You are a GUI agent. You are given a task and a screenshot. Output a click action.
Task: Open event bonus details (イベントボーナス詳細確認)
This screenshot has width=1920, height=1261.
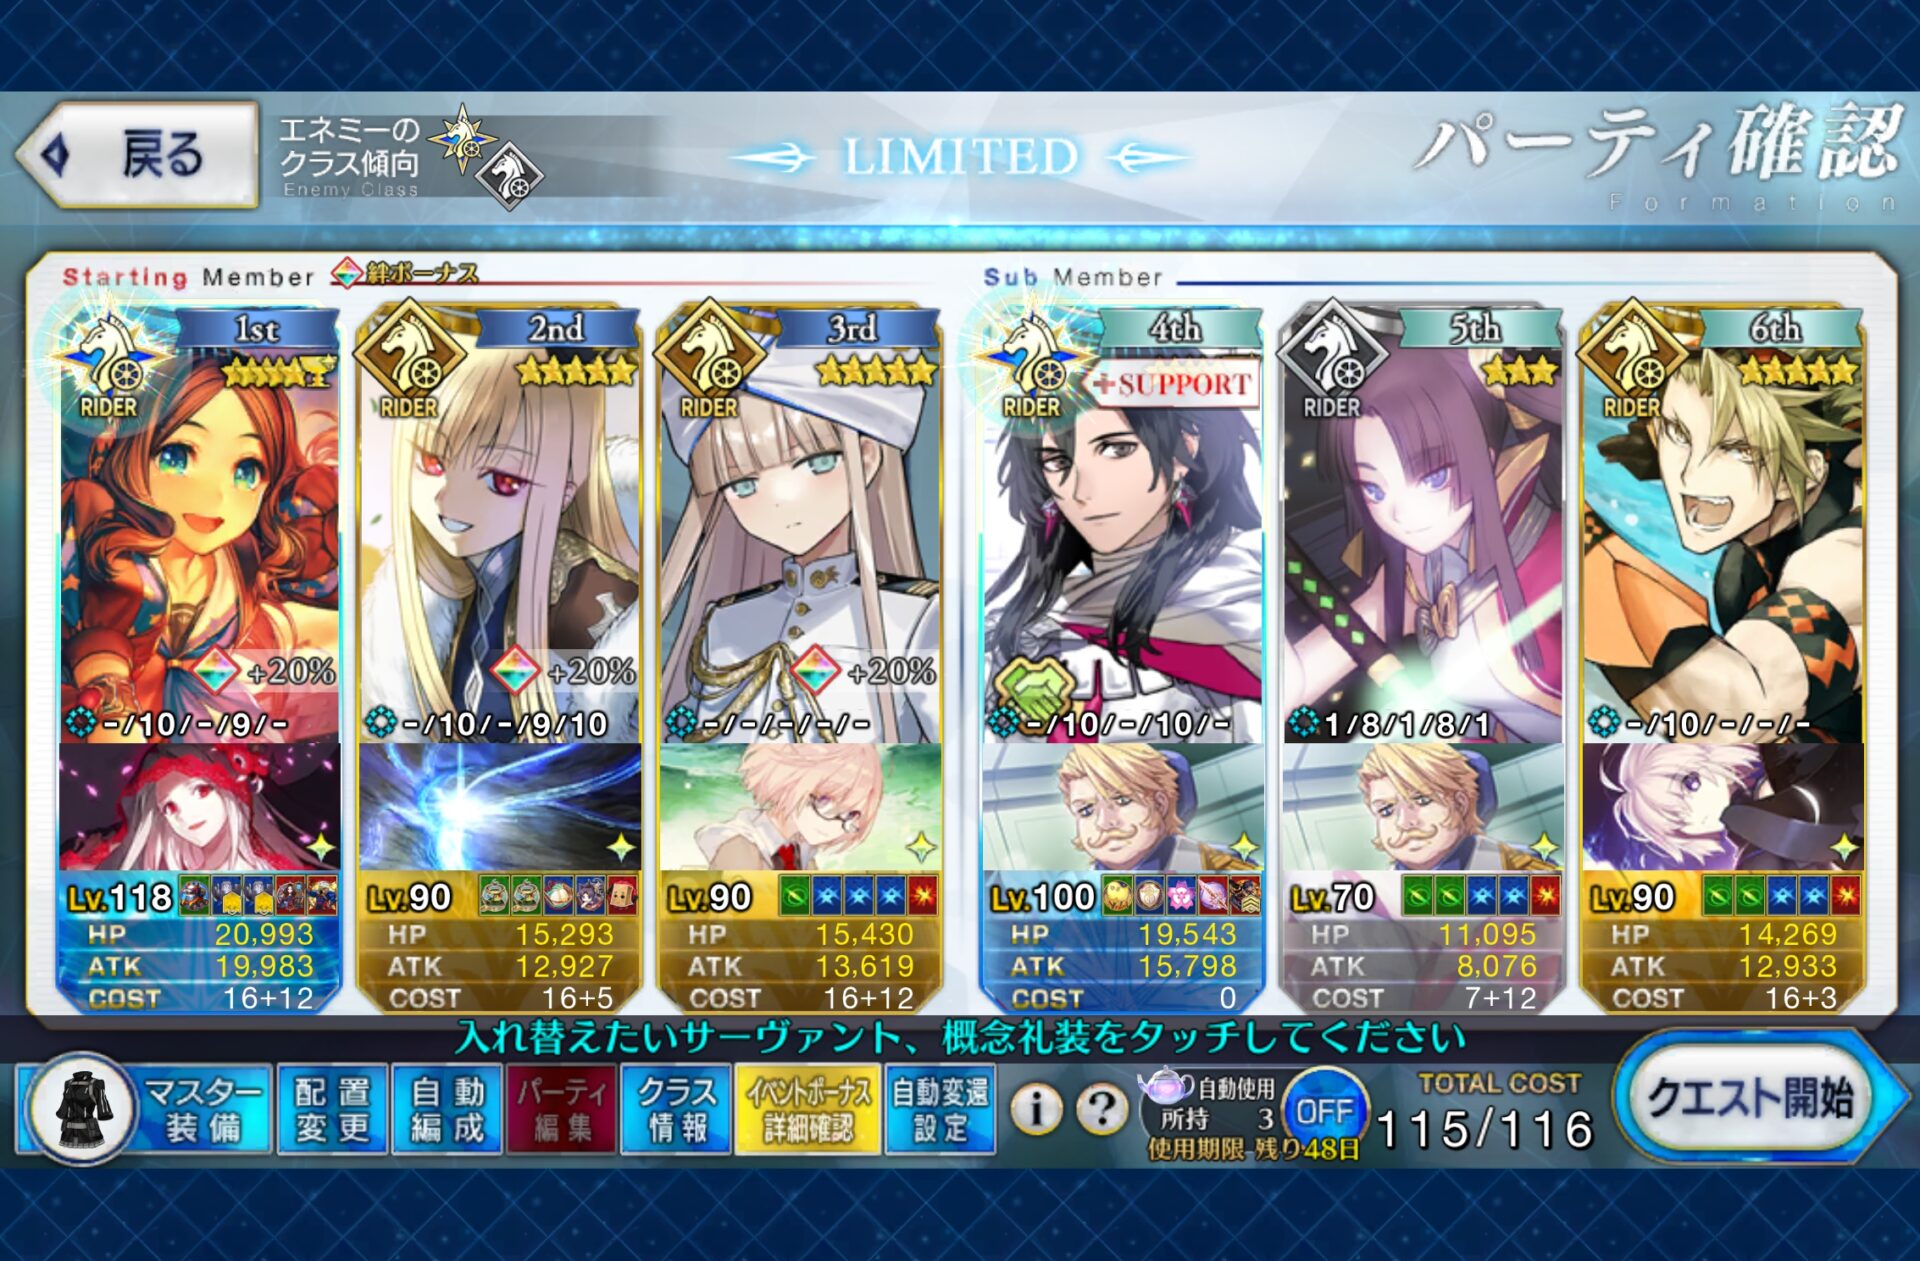(808, 1109)
